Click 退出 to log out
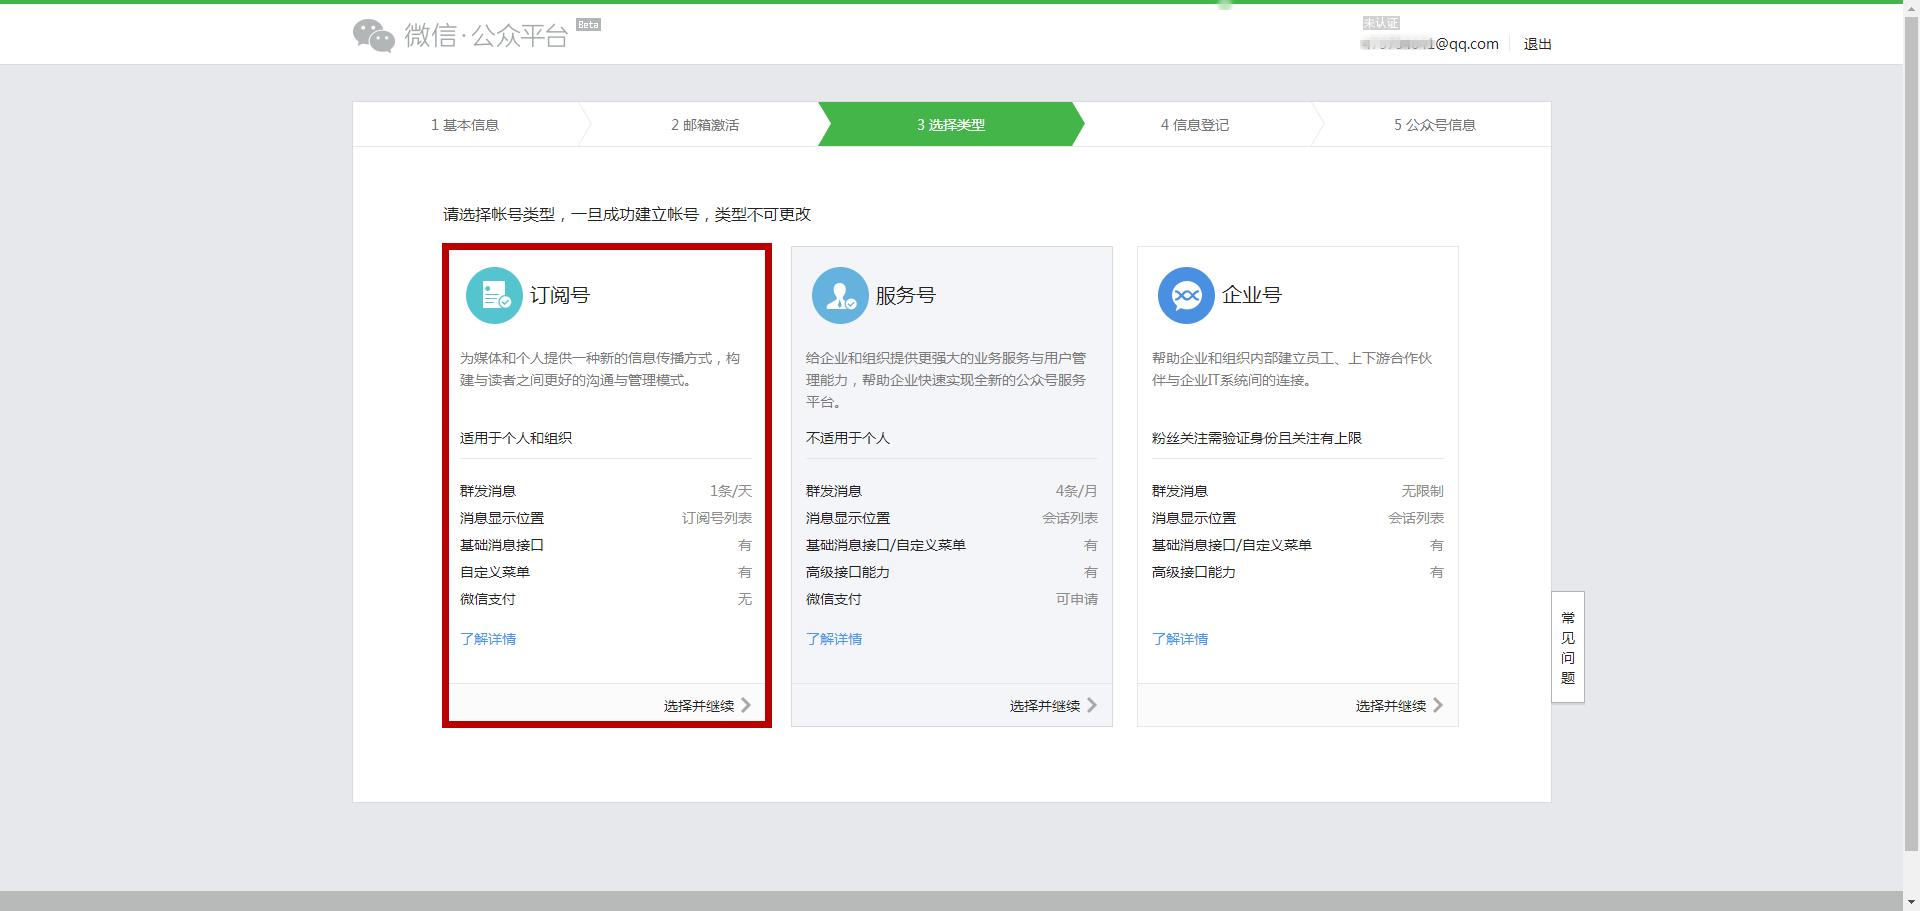The height and width of the screenshot is (911, 1920). [x=1537, y=44]
